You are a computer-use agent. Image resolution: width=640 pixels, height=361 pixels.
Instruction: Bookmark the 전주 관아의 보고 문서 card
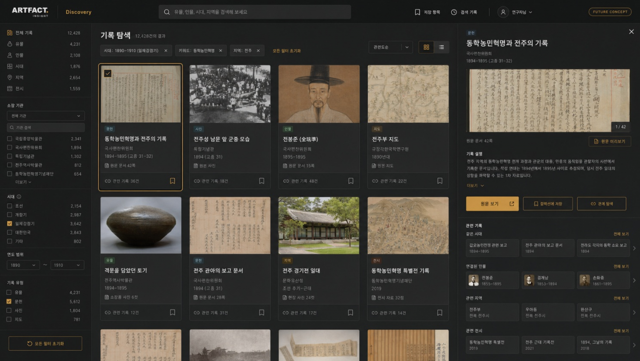click(262, 312)
